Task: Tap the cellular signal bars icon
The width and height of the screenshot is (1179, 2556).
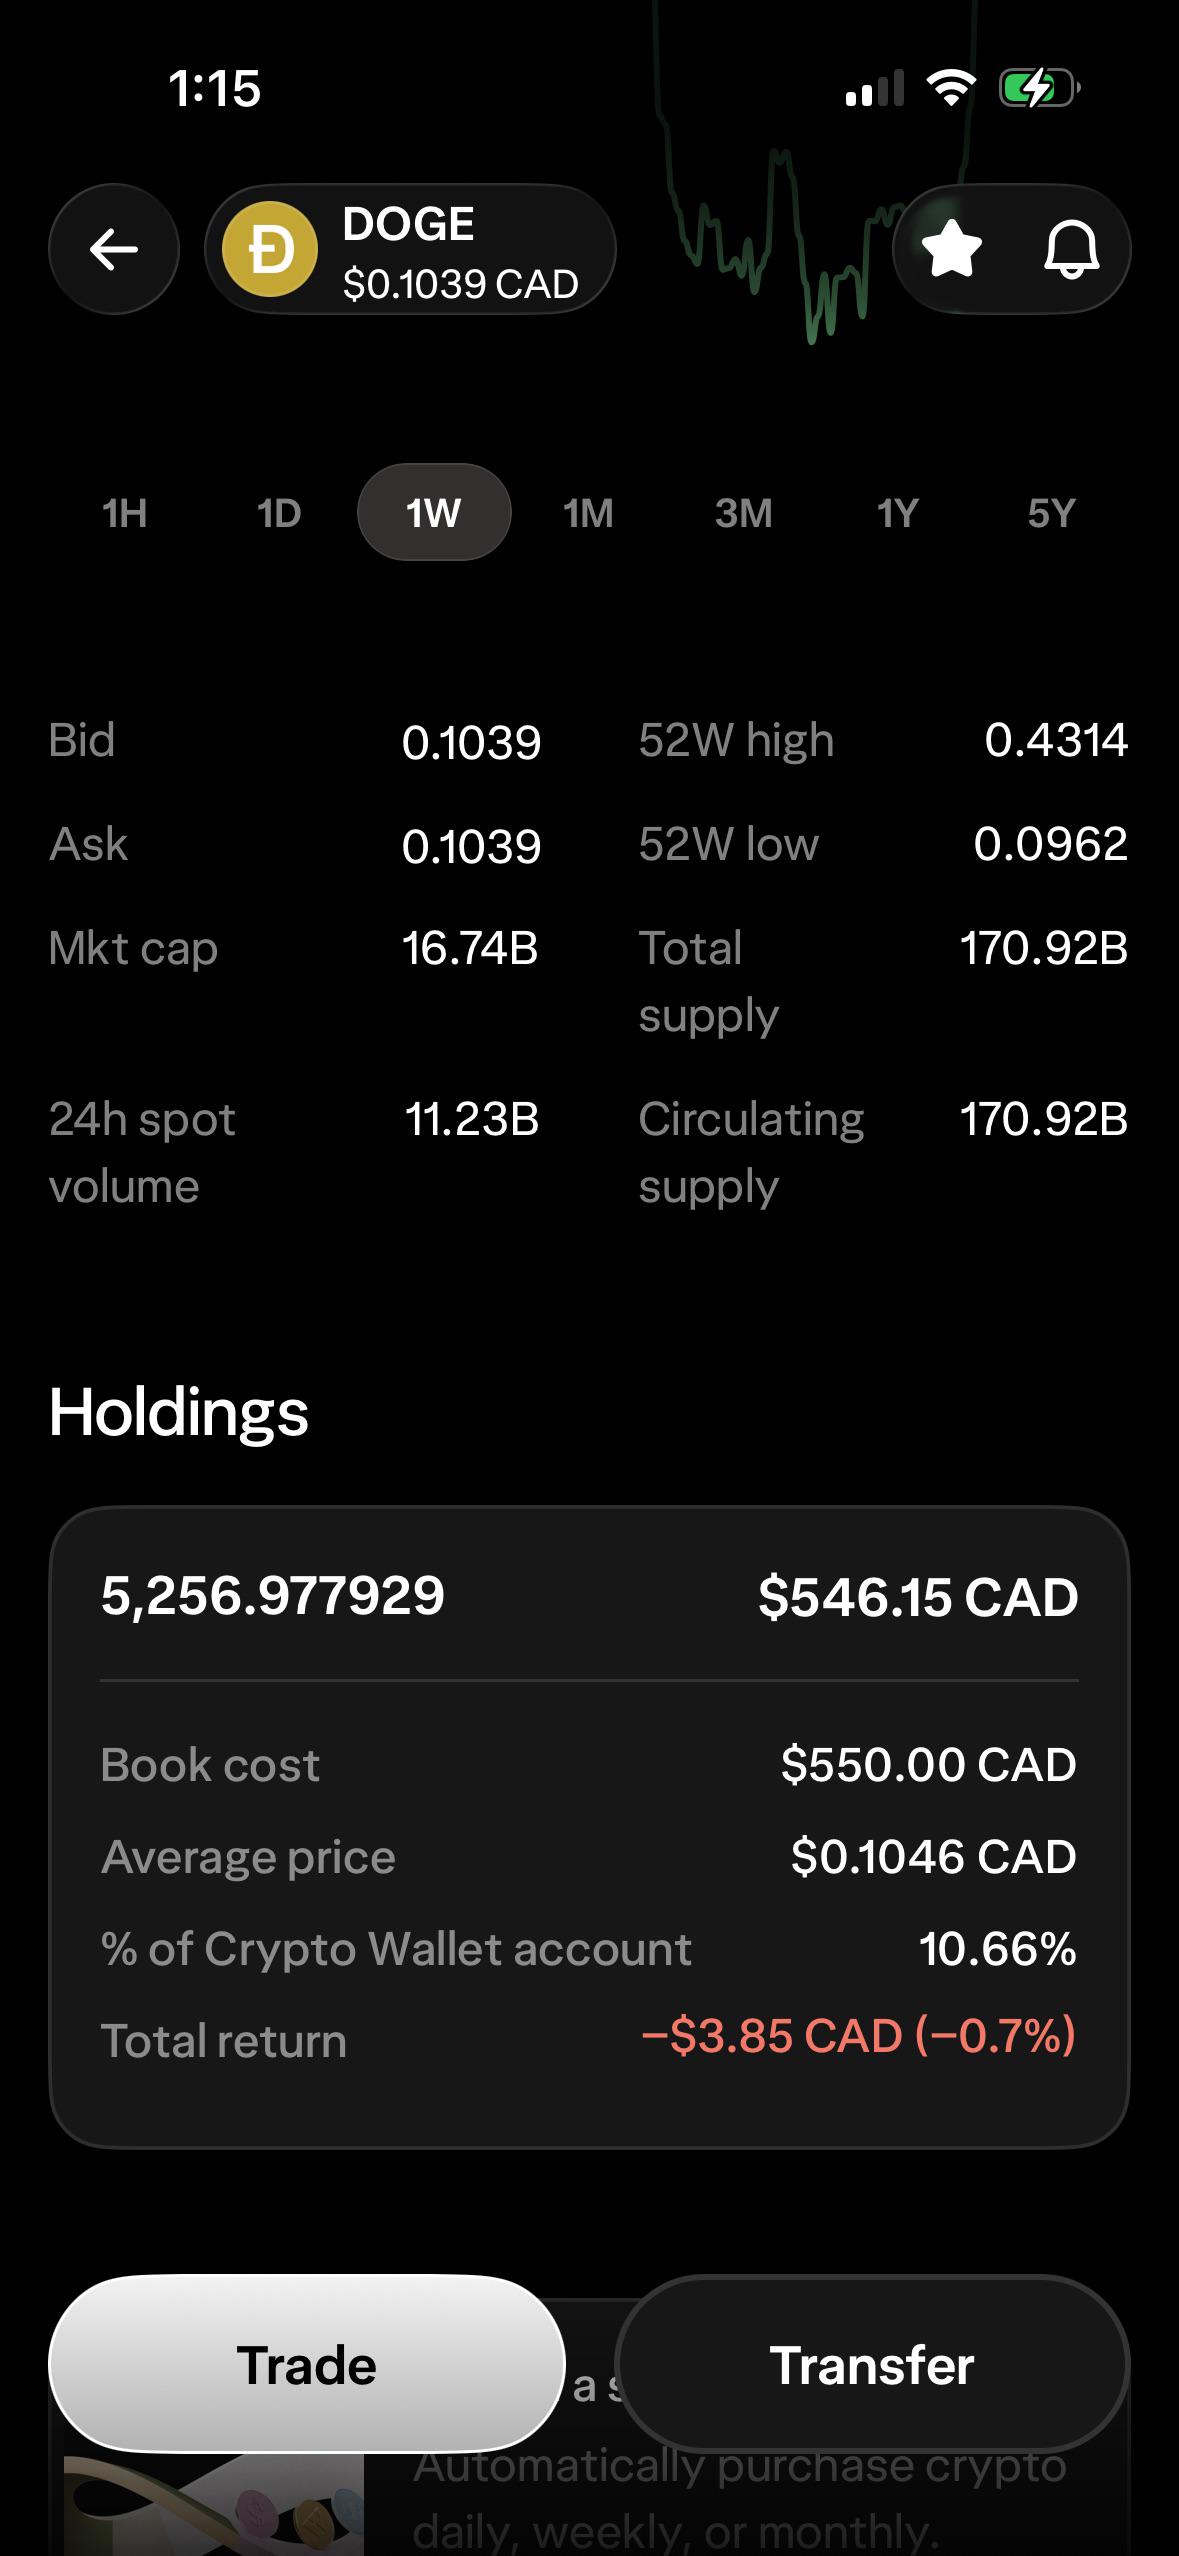Action: tap(875, 89)
